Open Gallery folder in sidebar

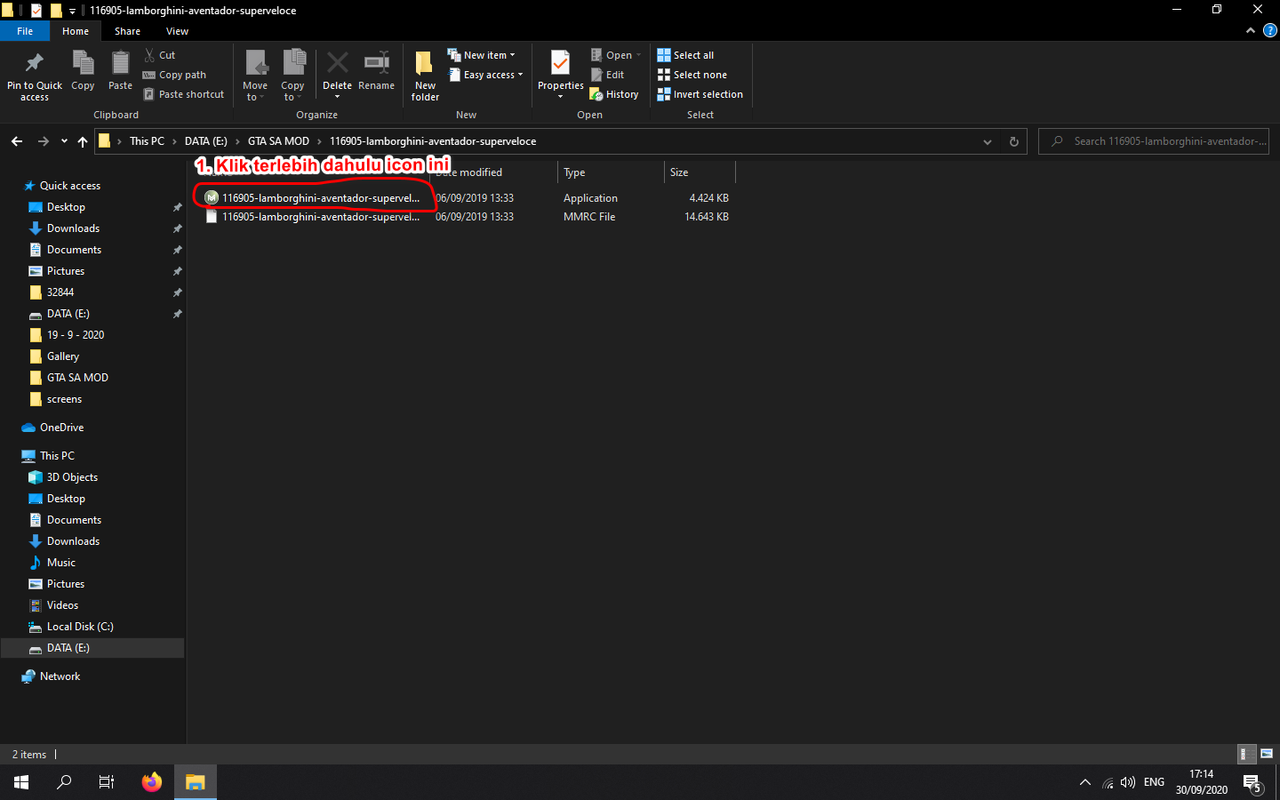pyautogui.click(x=63, y=356)
